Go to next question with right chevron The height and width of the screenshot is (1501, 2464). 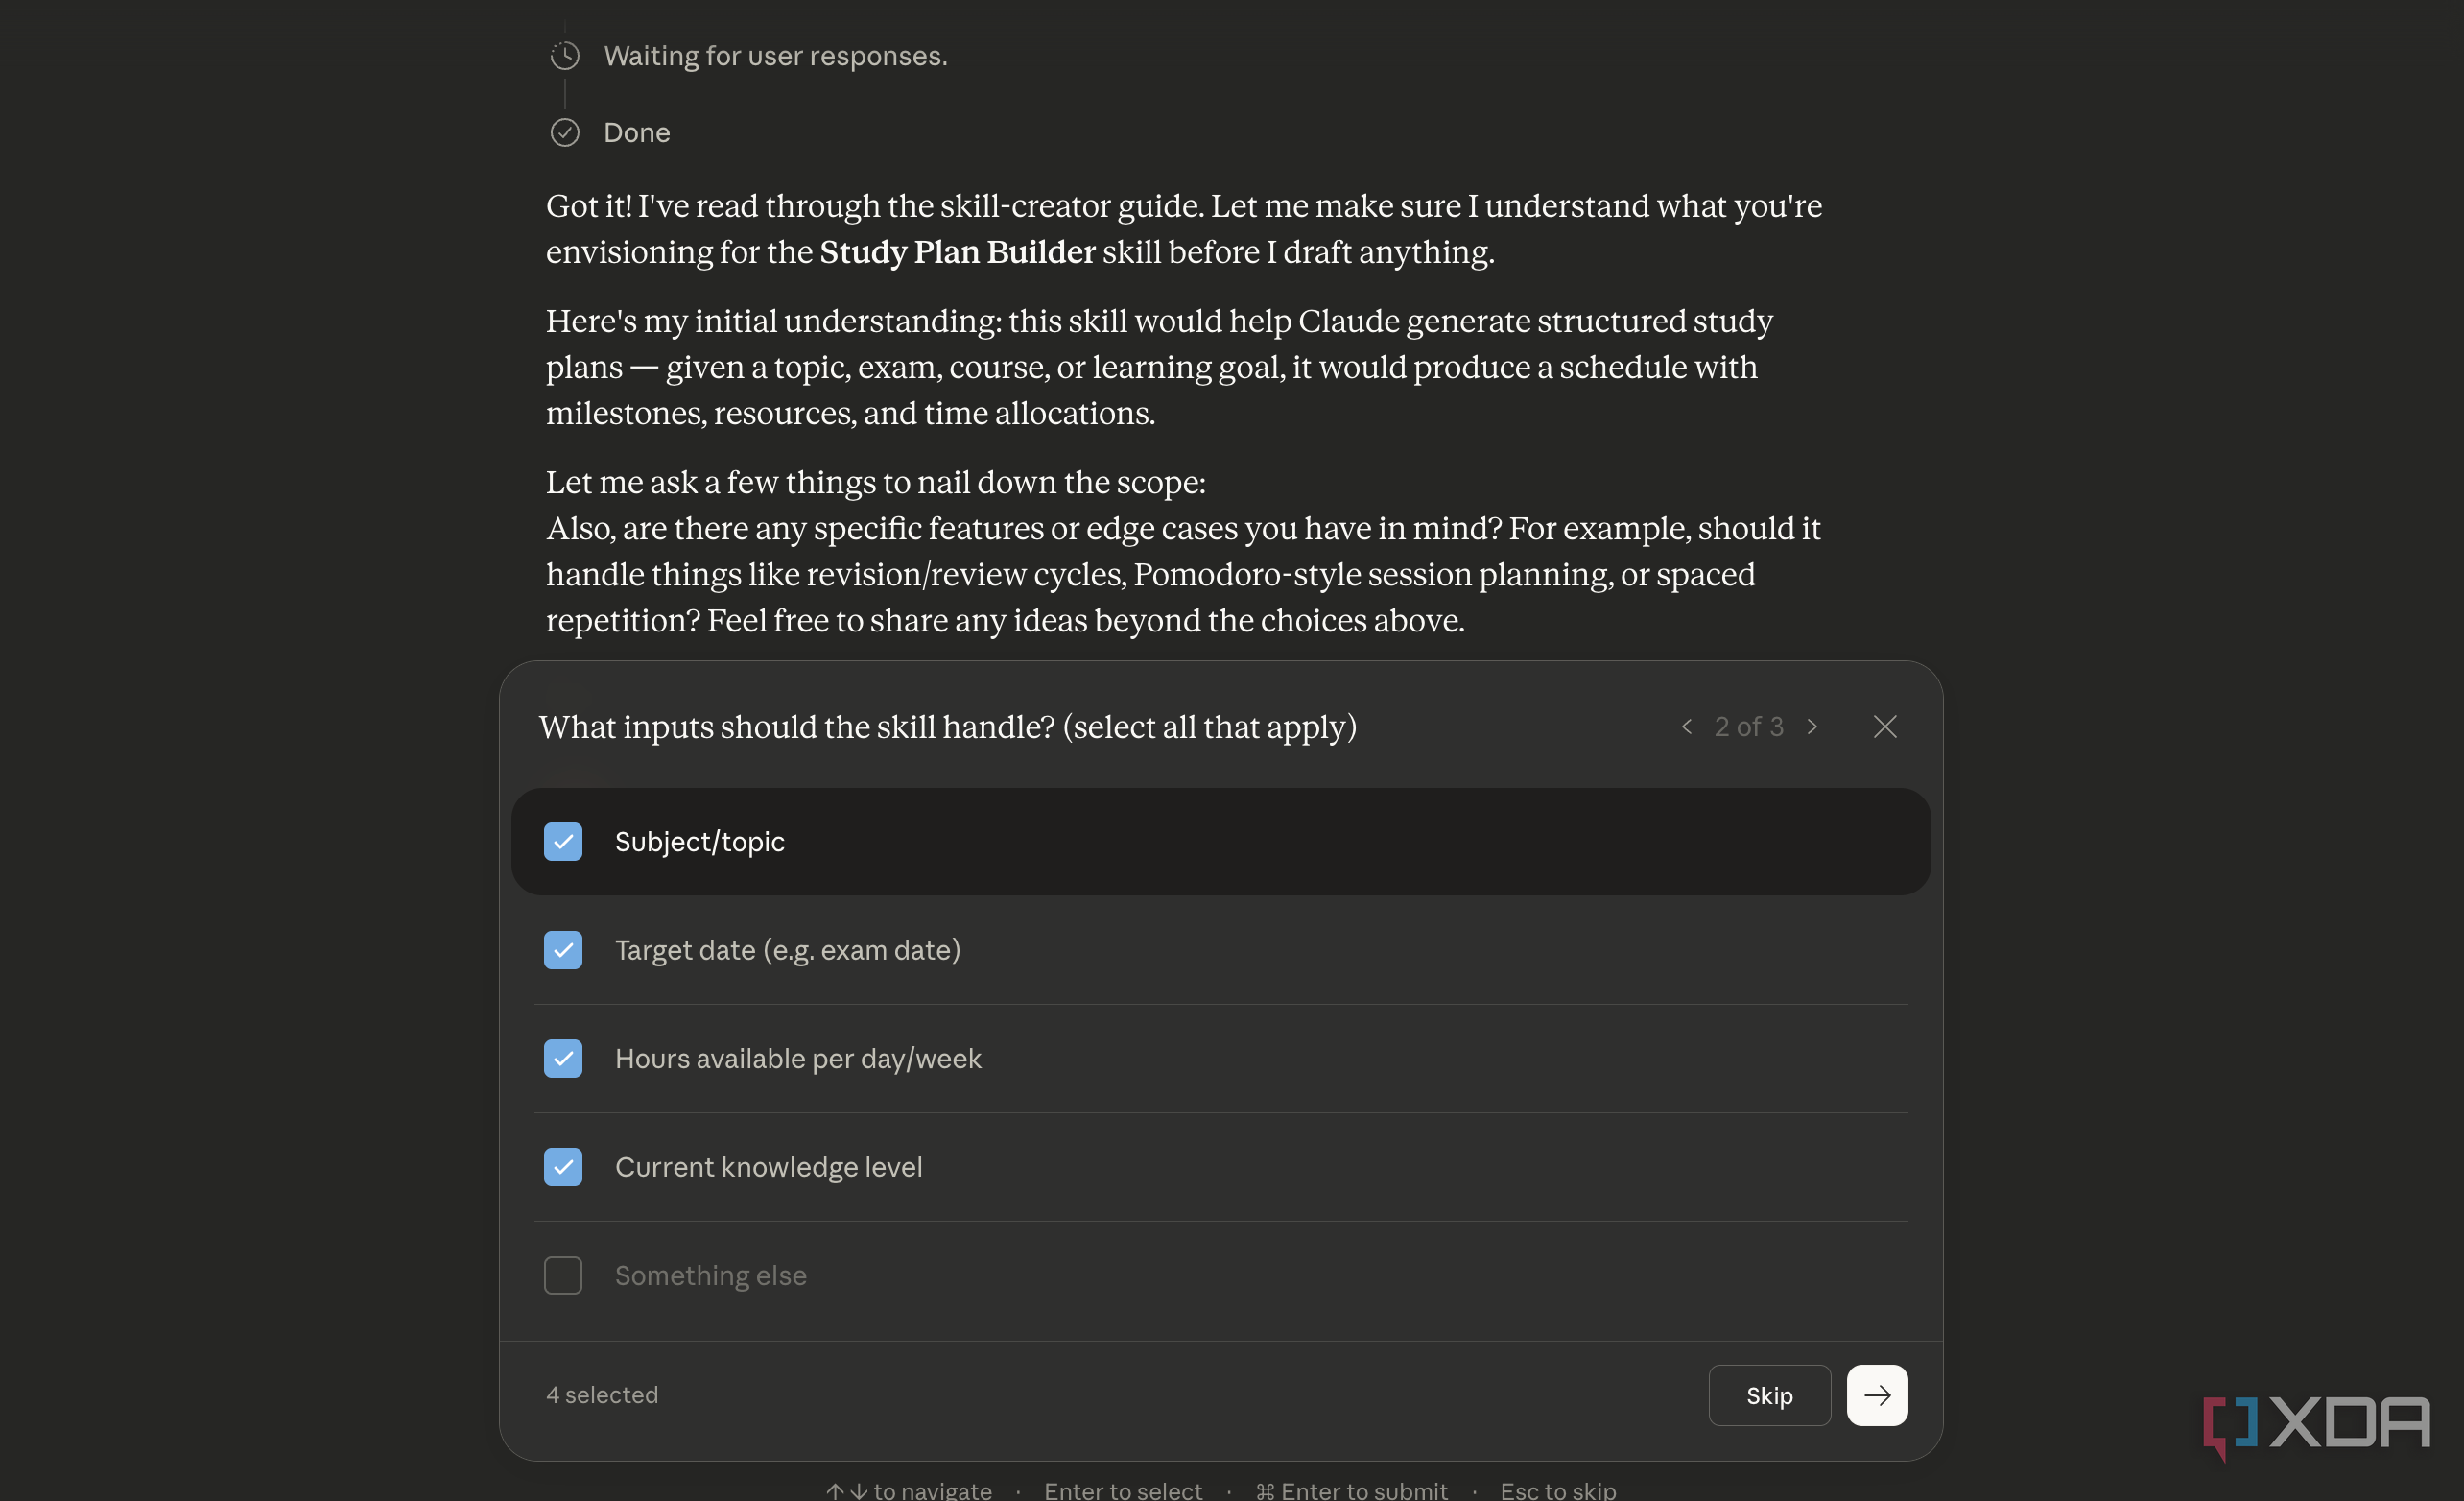click(x=1812, y=727)
